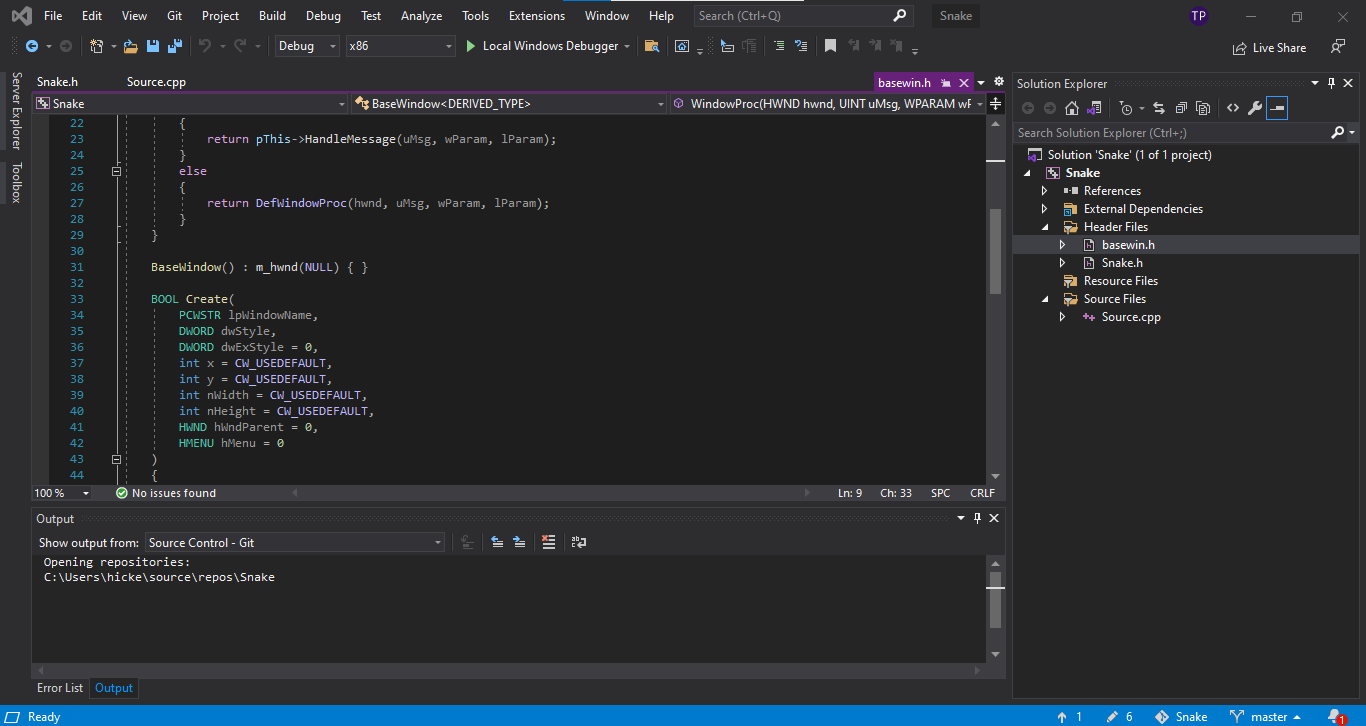This screenshot has width=1366, height=726.
Task: Toggle Show All Files in Solution Explorer
Action: [1203, 108]
